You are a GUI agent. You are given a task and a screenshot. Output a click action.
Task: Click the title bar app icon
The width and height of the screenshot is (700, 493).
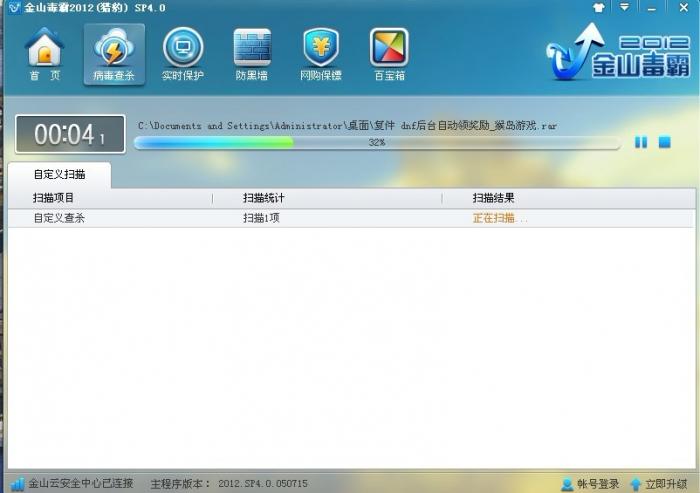pos(14,8)
